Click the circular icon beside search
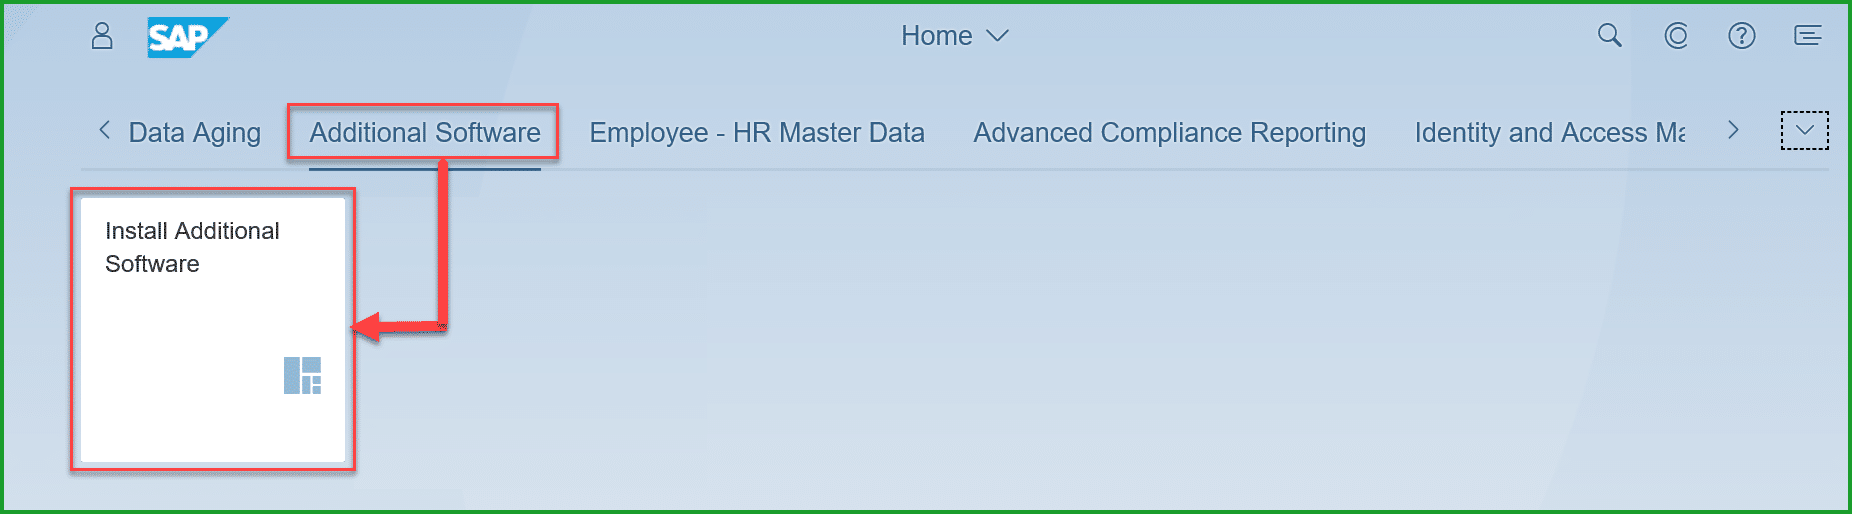The height and width of the screenshot is (514, 1852). coord(1676,36)
